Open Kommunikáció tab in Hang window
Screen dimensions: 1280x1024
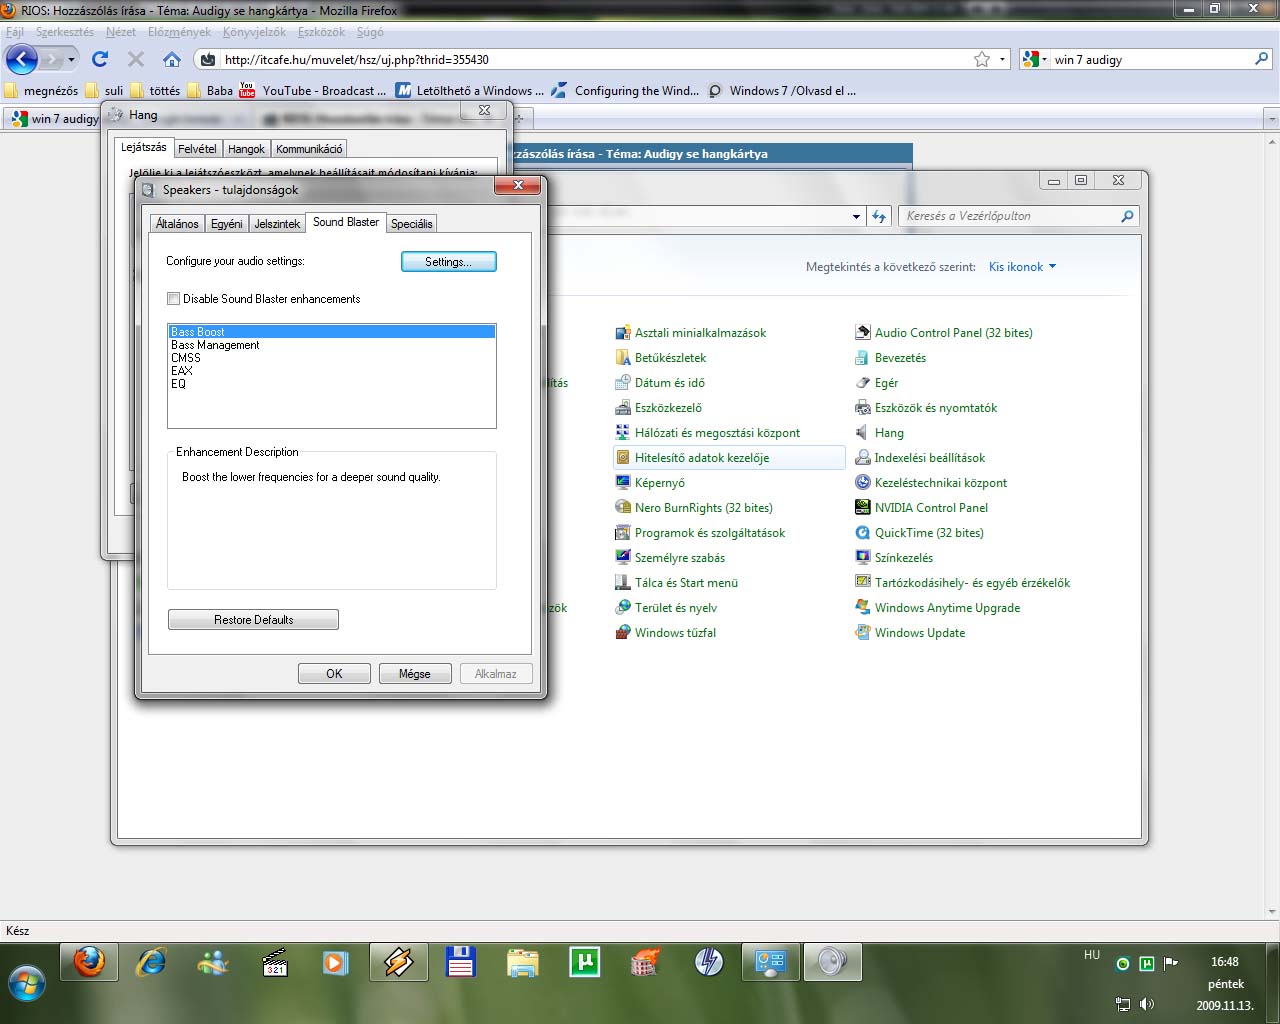coord(309,149)
